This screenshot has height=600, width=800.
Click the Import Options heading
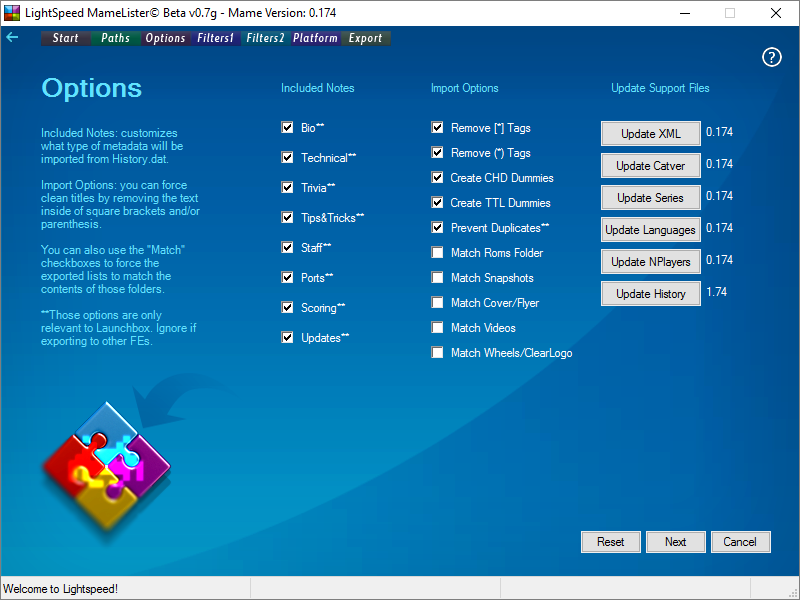tap(464, 88)
